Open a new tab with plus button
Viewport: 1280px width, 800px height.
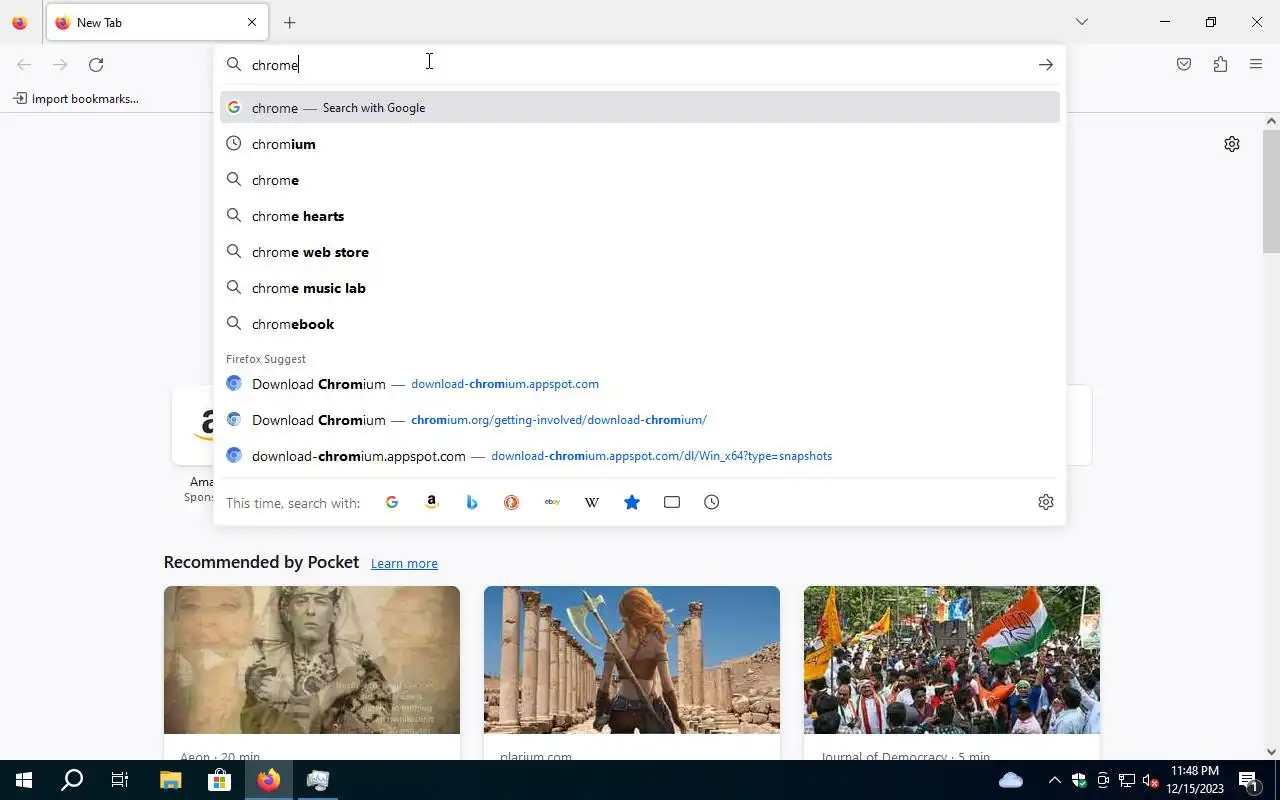[x=290, y=22]
